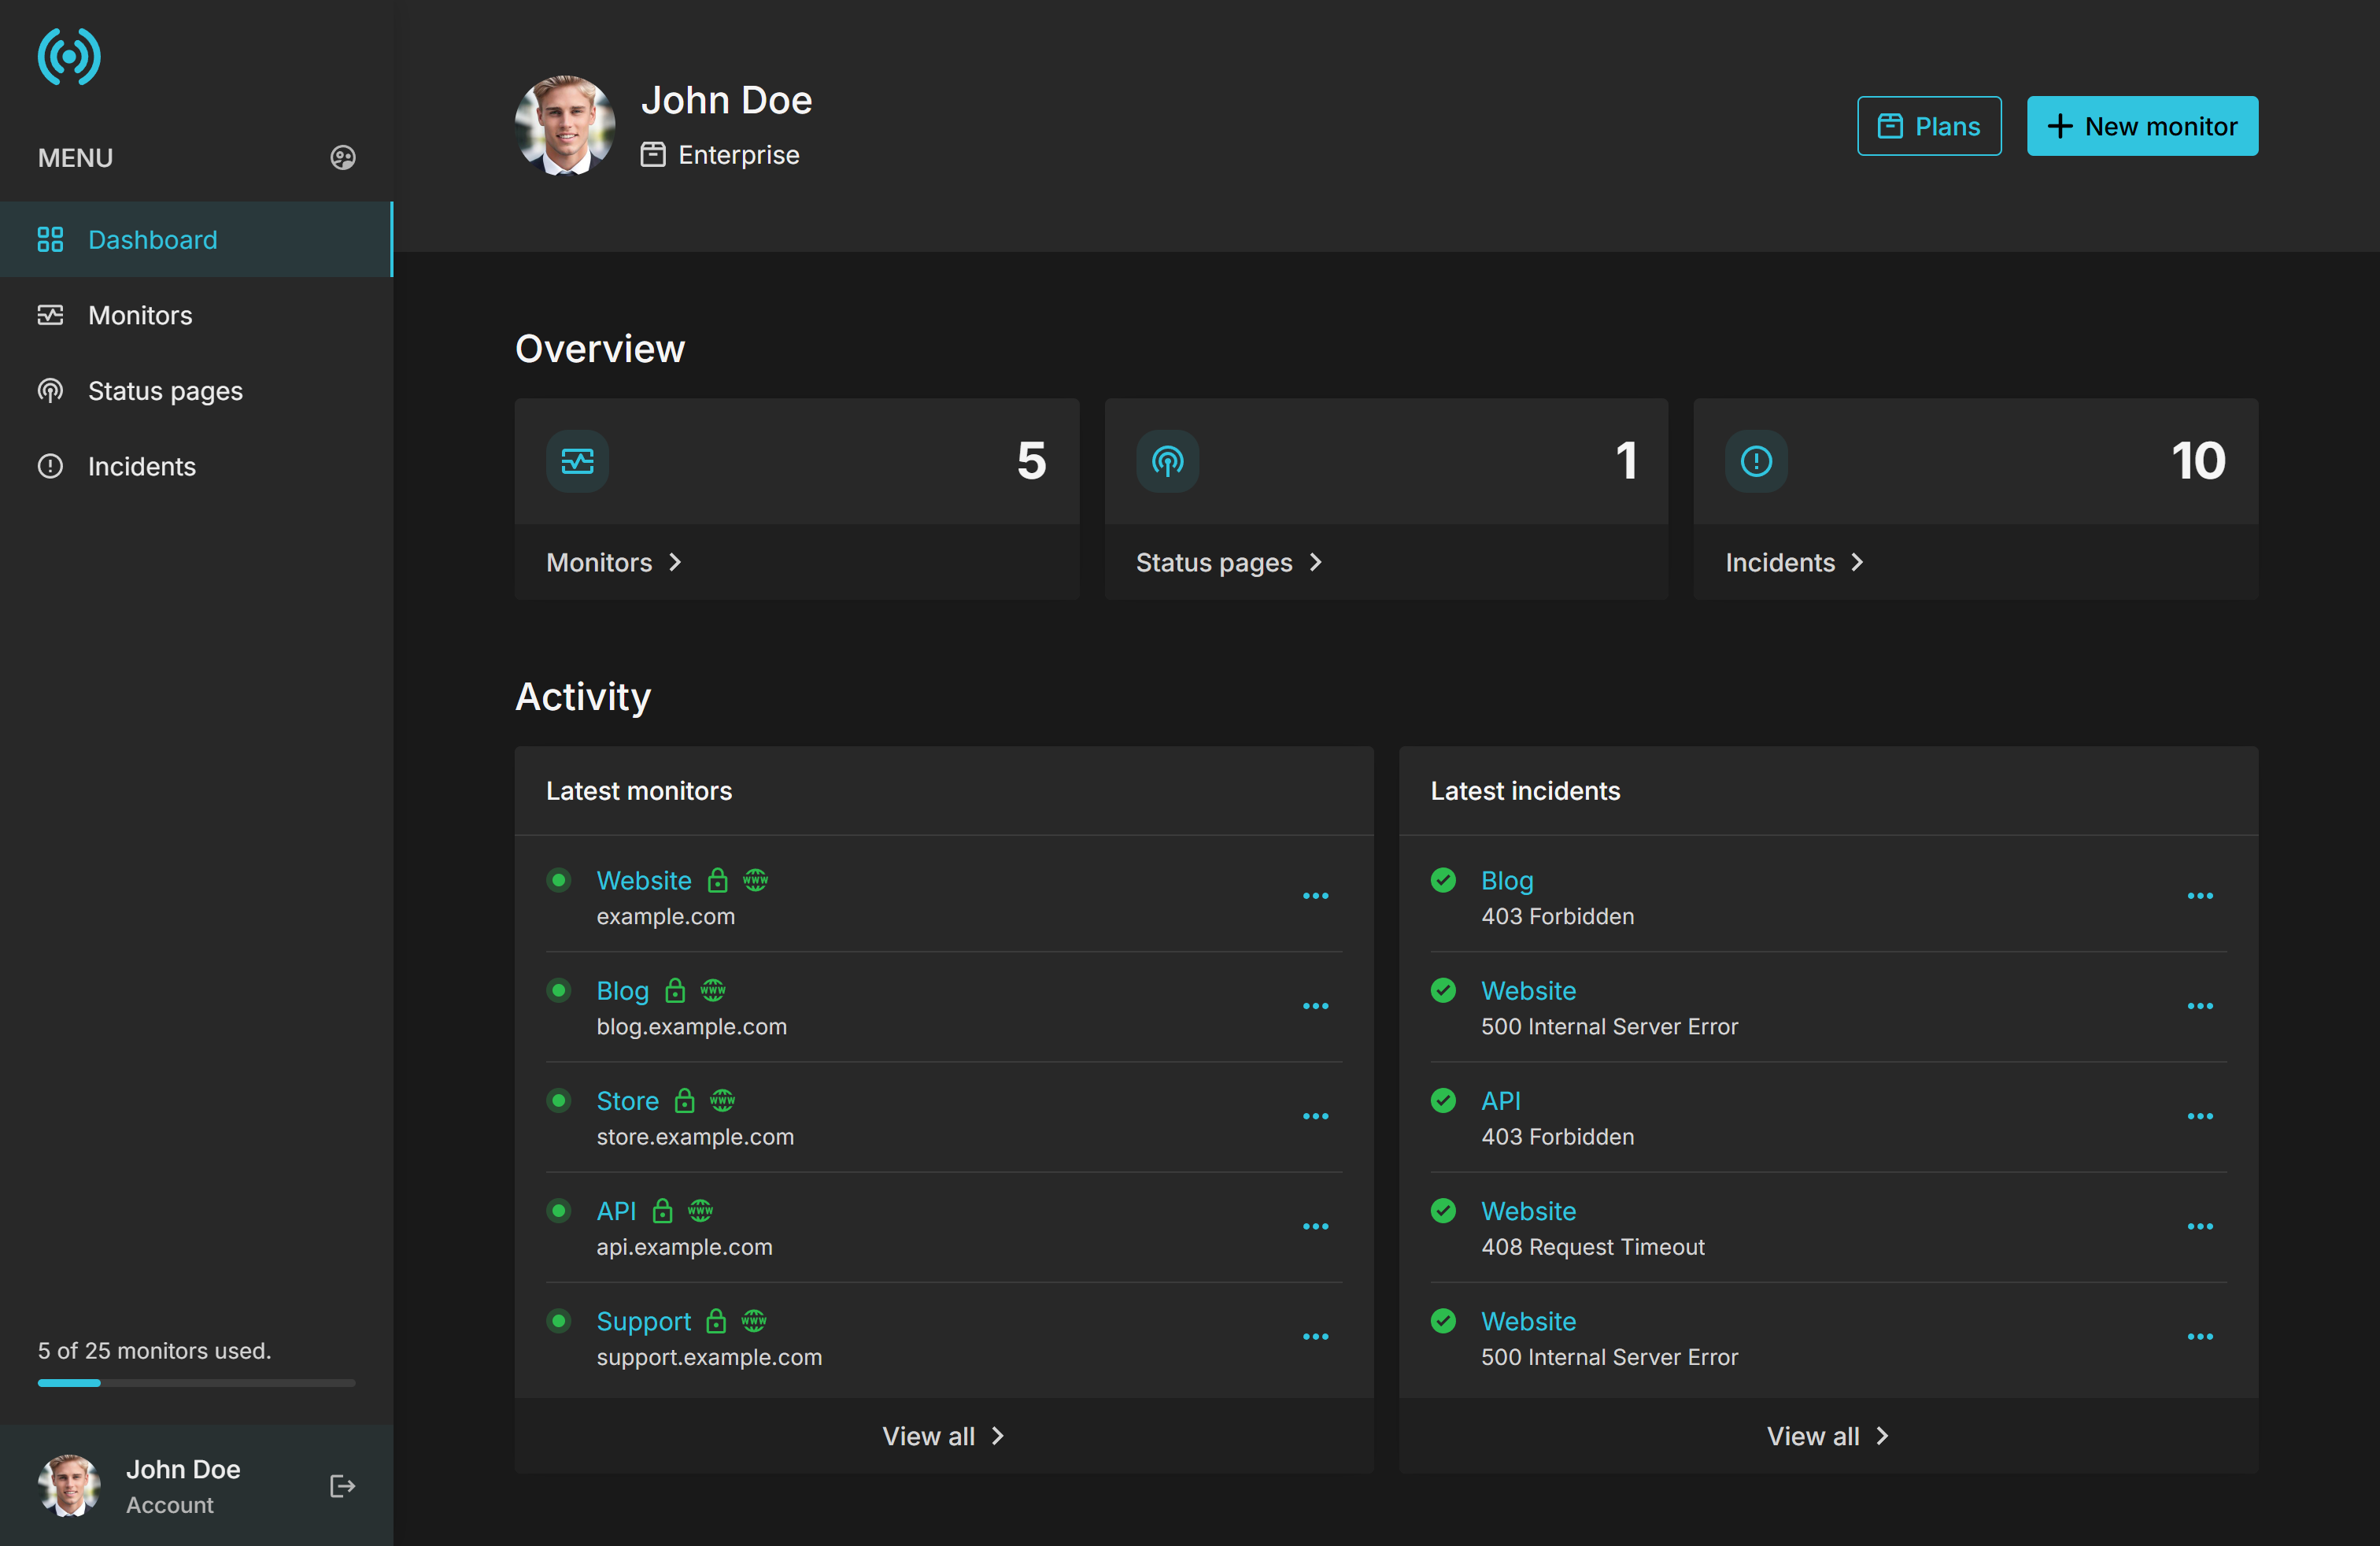Screen dimensions: 2380x1546
Task: Click the monitors icon in Overview card
Action: click(x=577, y=461)
